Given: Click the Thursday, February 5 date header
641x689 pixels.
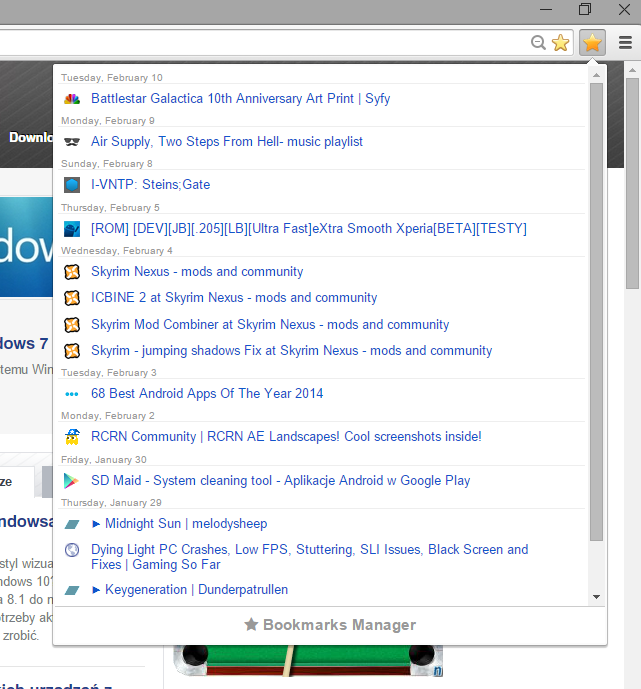Looking at the screenshot, I should point(110,208).
